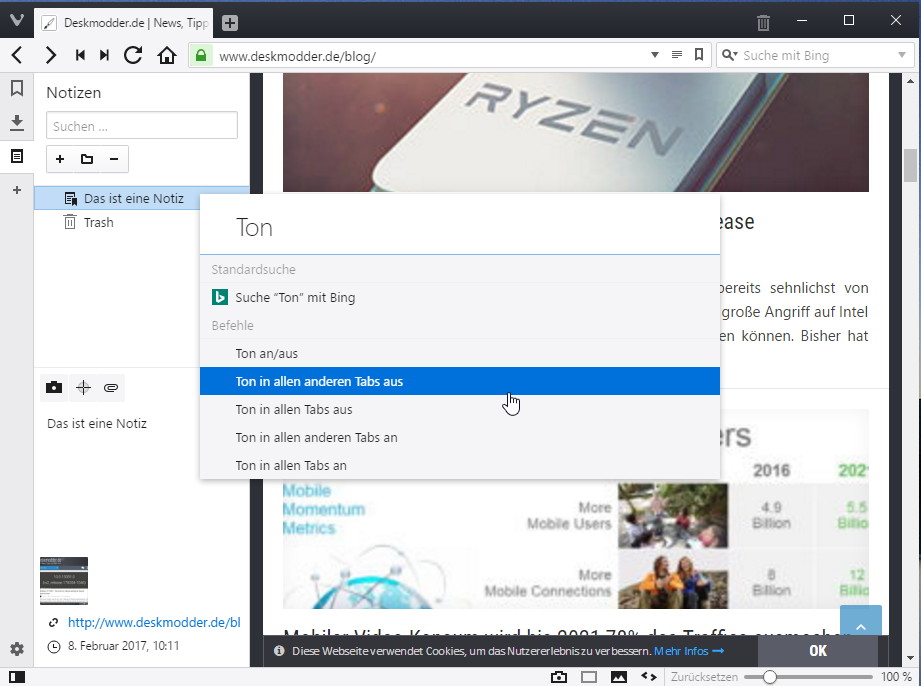View the green site security padlock
Screen dimensions: 921x686
(x=201, y=55)
